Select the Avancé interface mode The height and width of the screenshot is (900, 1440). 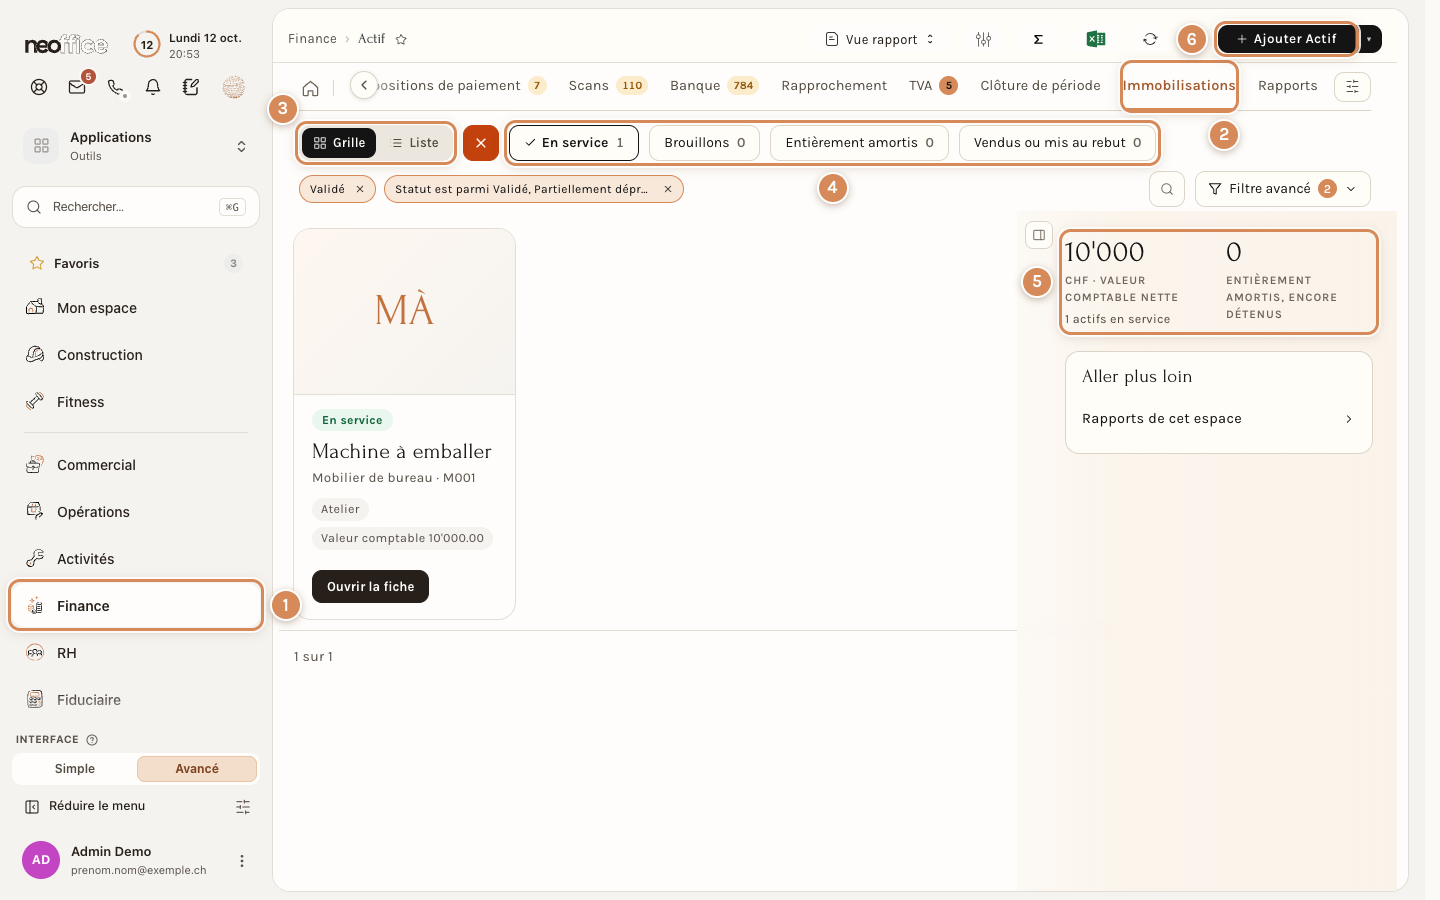coord(197,769)
